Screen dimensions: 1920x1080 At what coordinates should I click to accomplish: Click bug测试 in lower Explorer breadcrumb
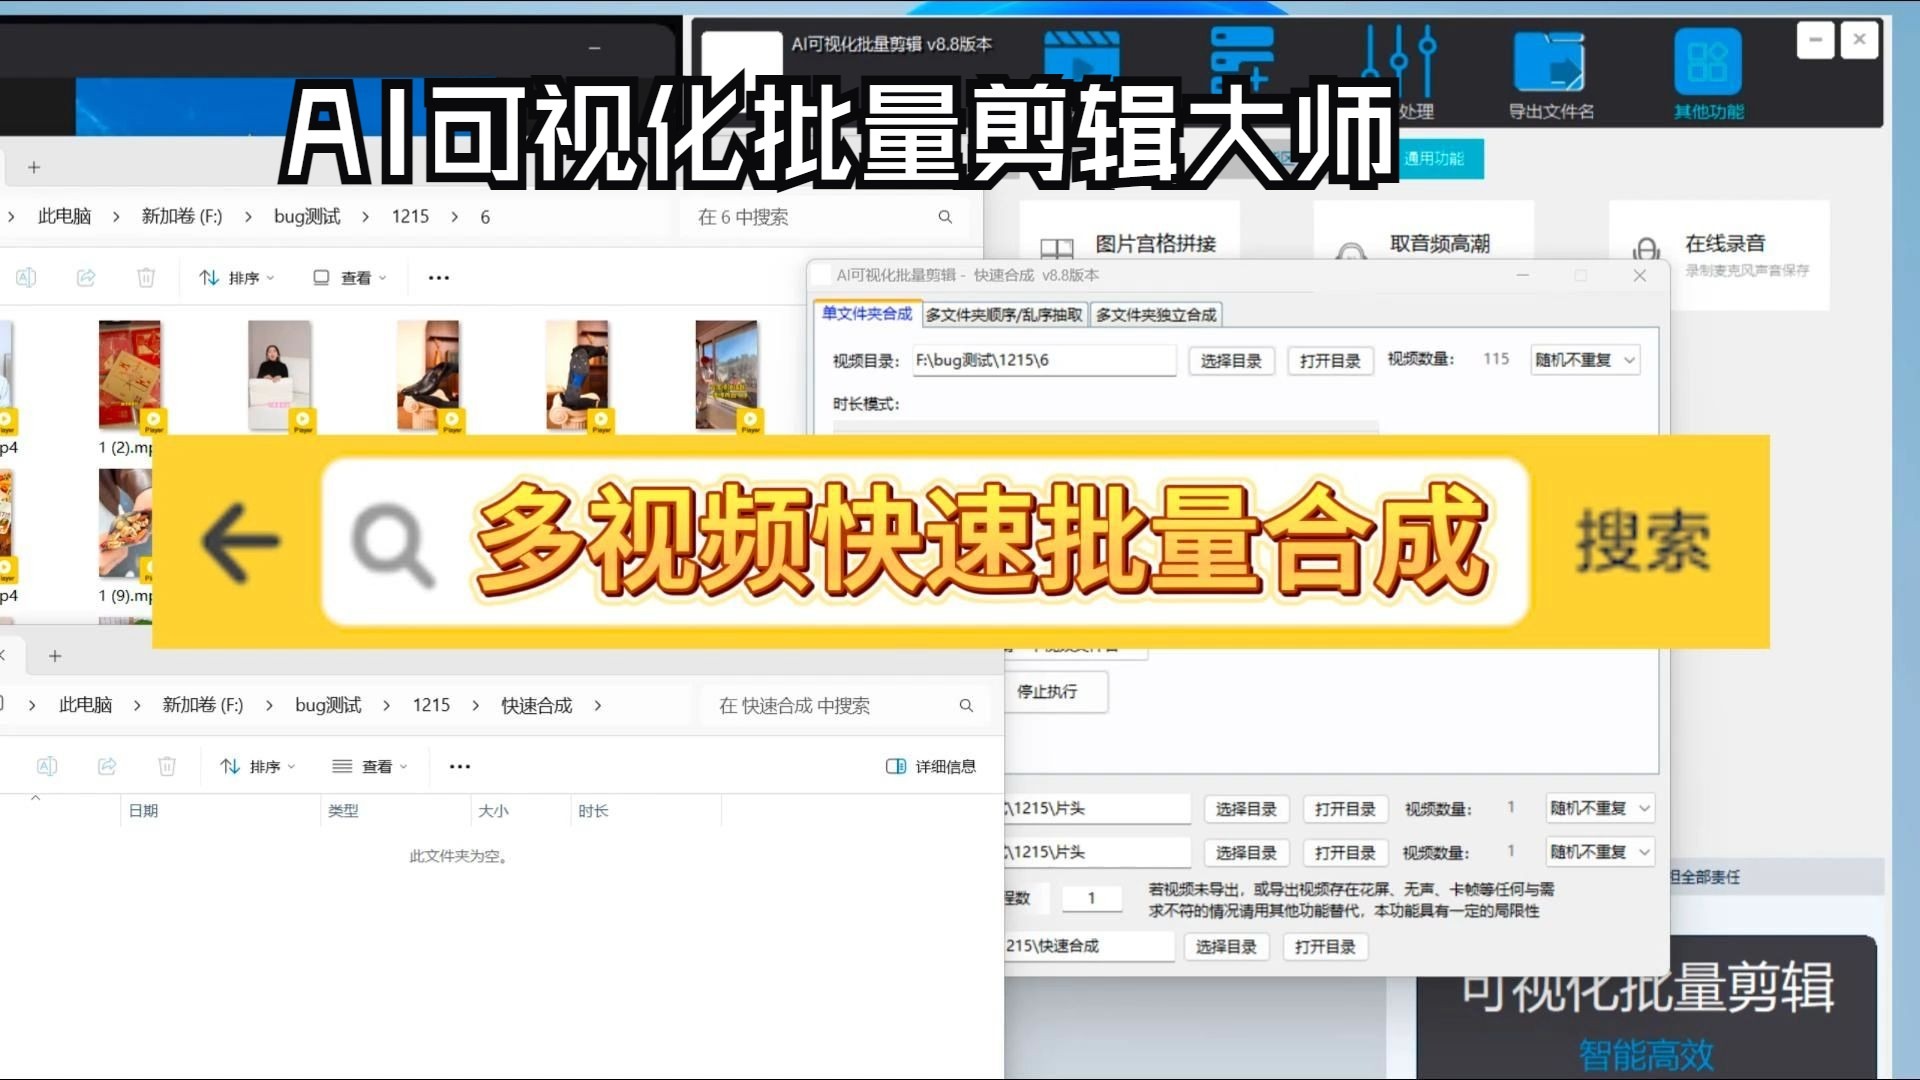[x=328, y=705]
